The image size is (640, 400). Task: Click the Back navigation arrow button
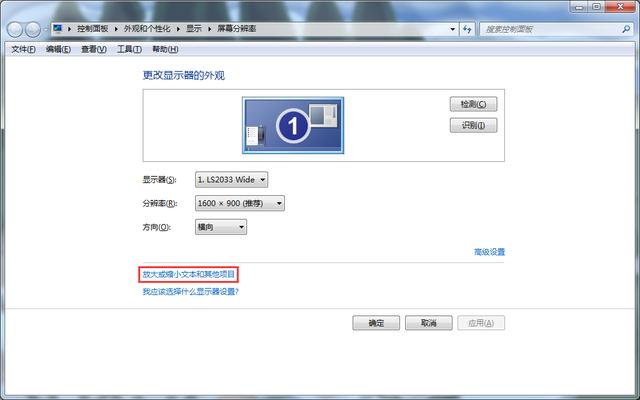click(x=19, y=30)
